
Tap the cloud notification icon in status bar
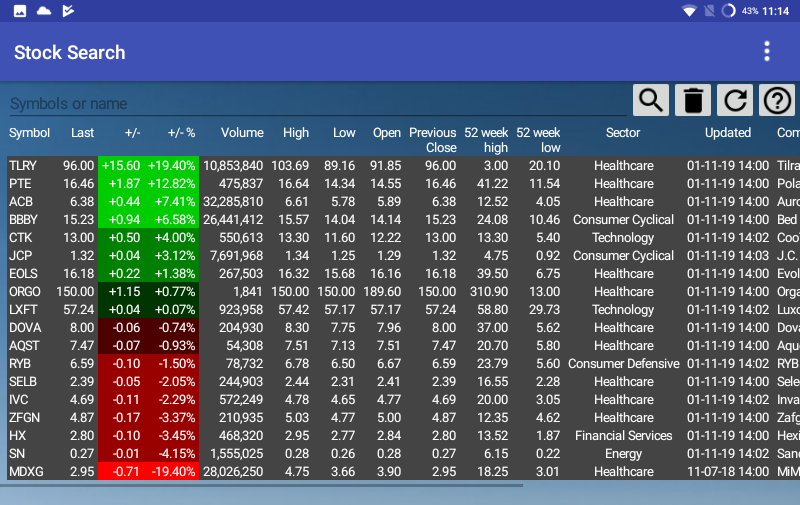pyautogui.click(x=44, y=11)
